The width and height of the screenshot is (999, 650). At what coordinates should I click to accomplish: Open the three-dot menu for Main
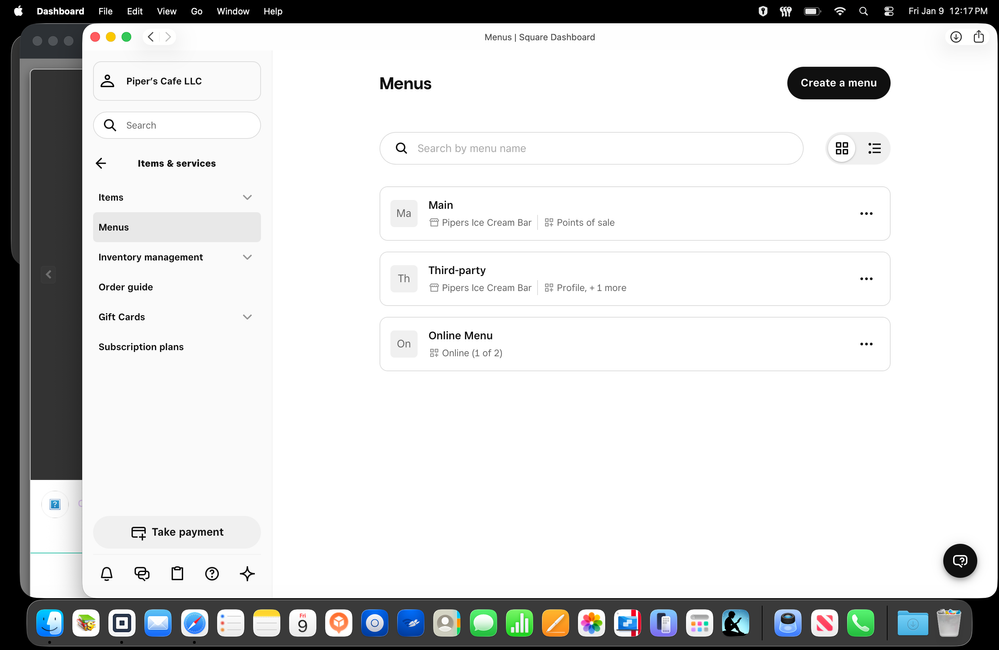(866, 214)
